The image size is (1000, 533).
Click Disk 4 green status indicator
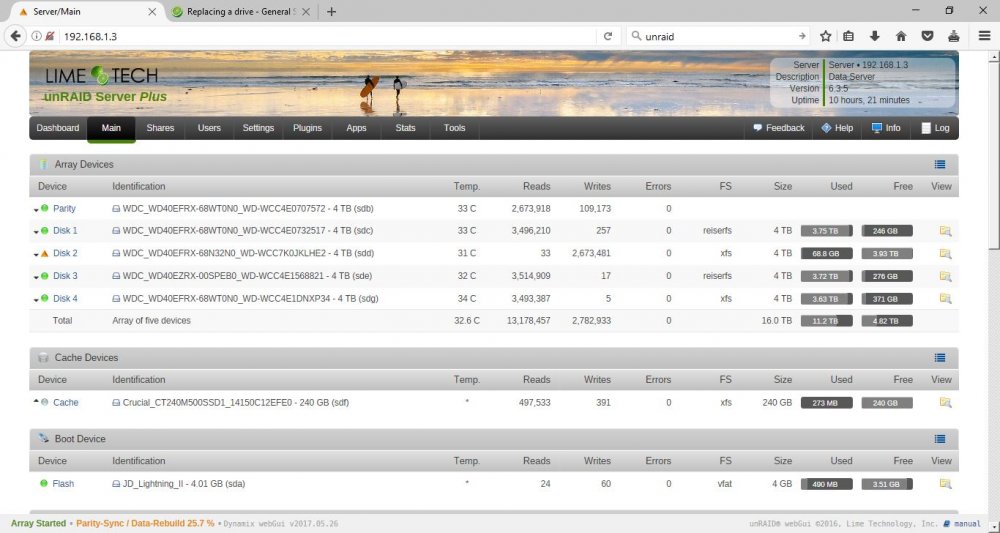45,298
